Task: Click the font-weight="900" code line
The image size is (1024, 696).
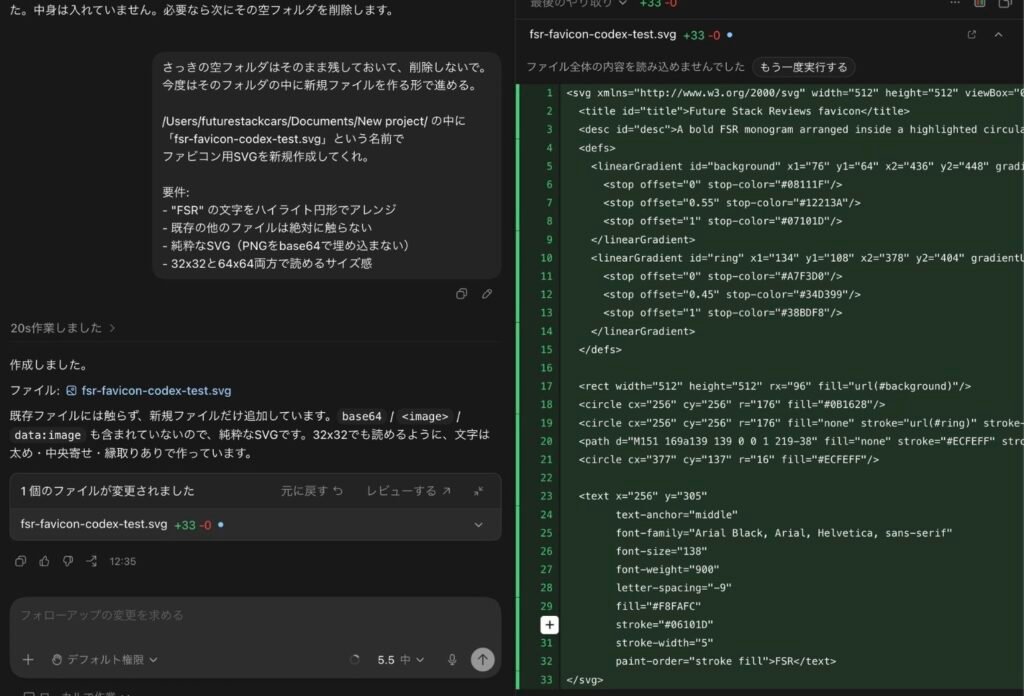Action: tap(667, 569)
